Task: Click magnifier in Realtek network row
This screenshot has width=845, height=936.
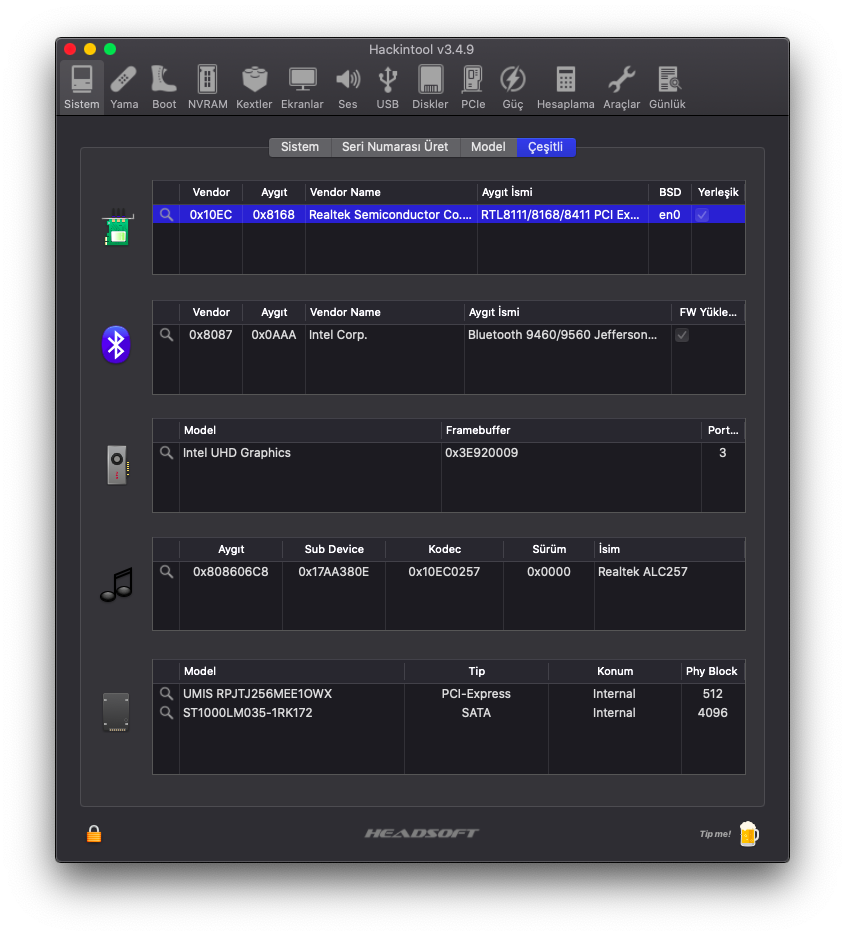Action: point(166,215)
